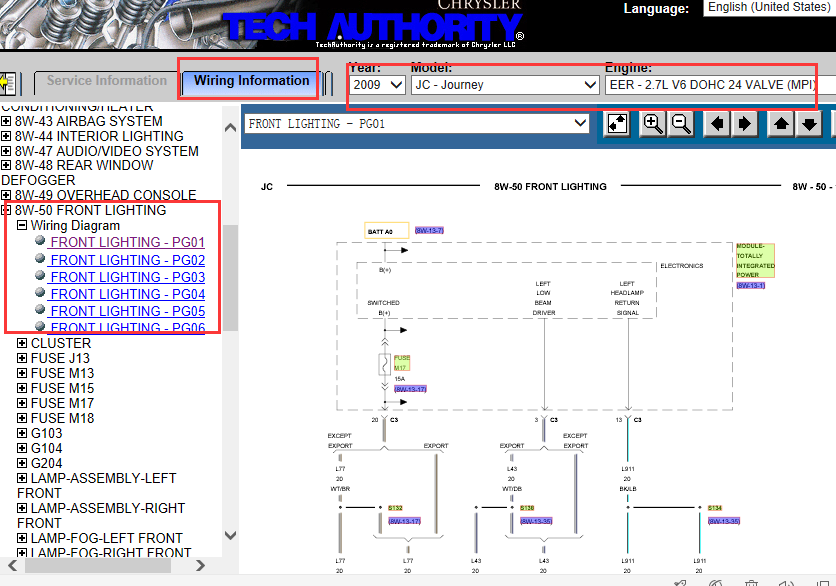Viewport: 836px width, 586px height.
Task: Click the fit-to-window diagram icon
Action: [x=618, y=124]
